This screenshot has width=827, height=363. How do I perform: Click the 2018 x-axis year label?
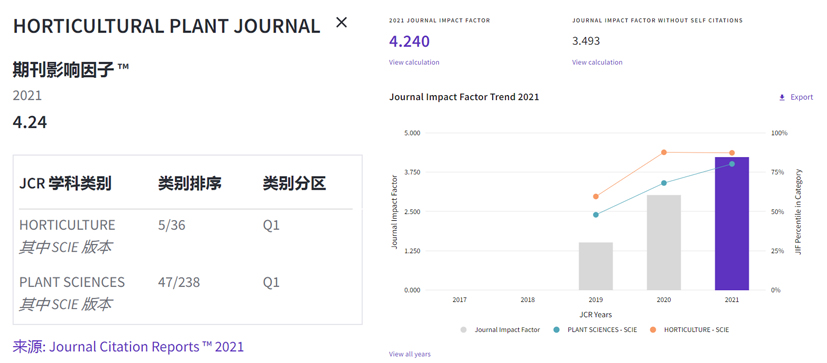click(527, 300)
